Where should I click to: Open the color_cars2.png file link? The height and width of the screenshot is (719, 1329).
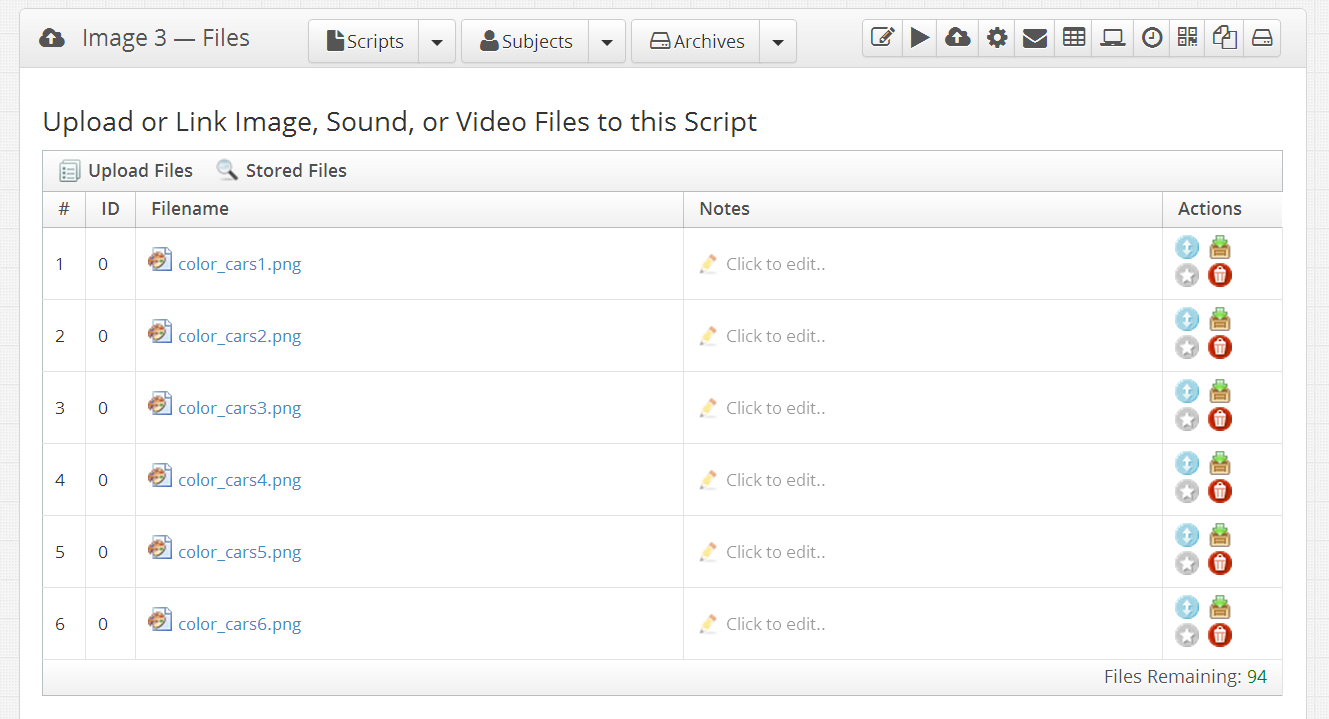(239, 335)
